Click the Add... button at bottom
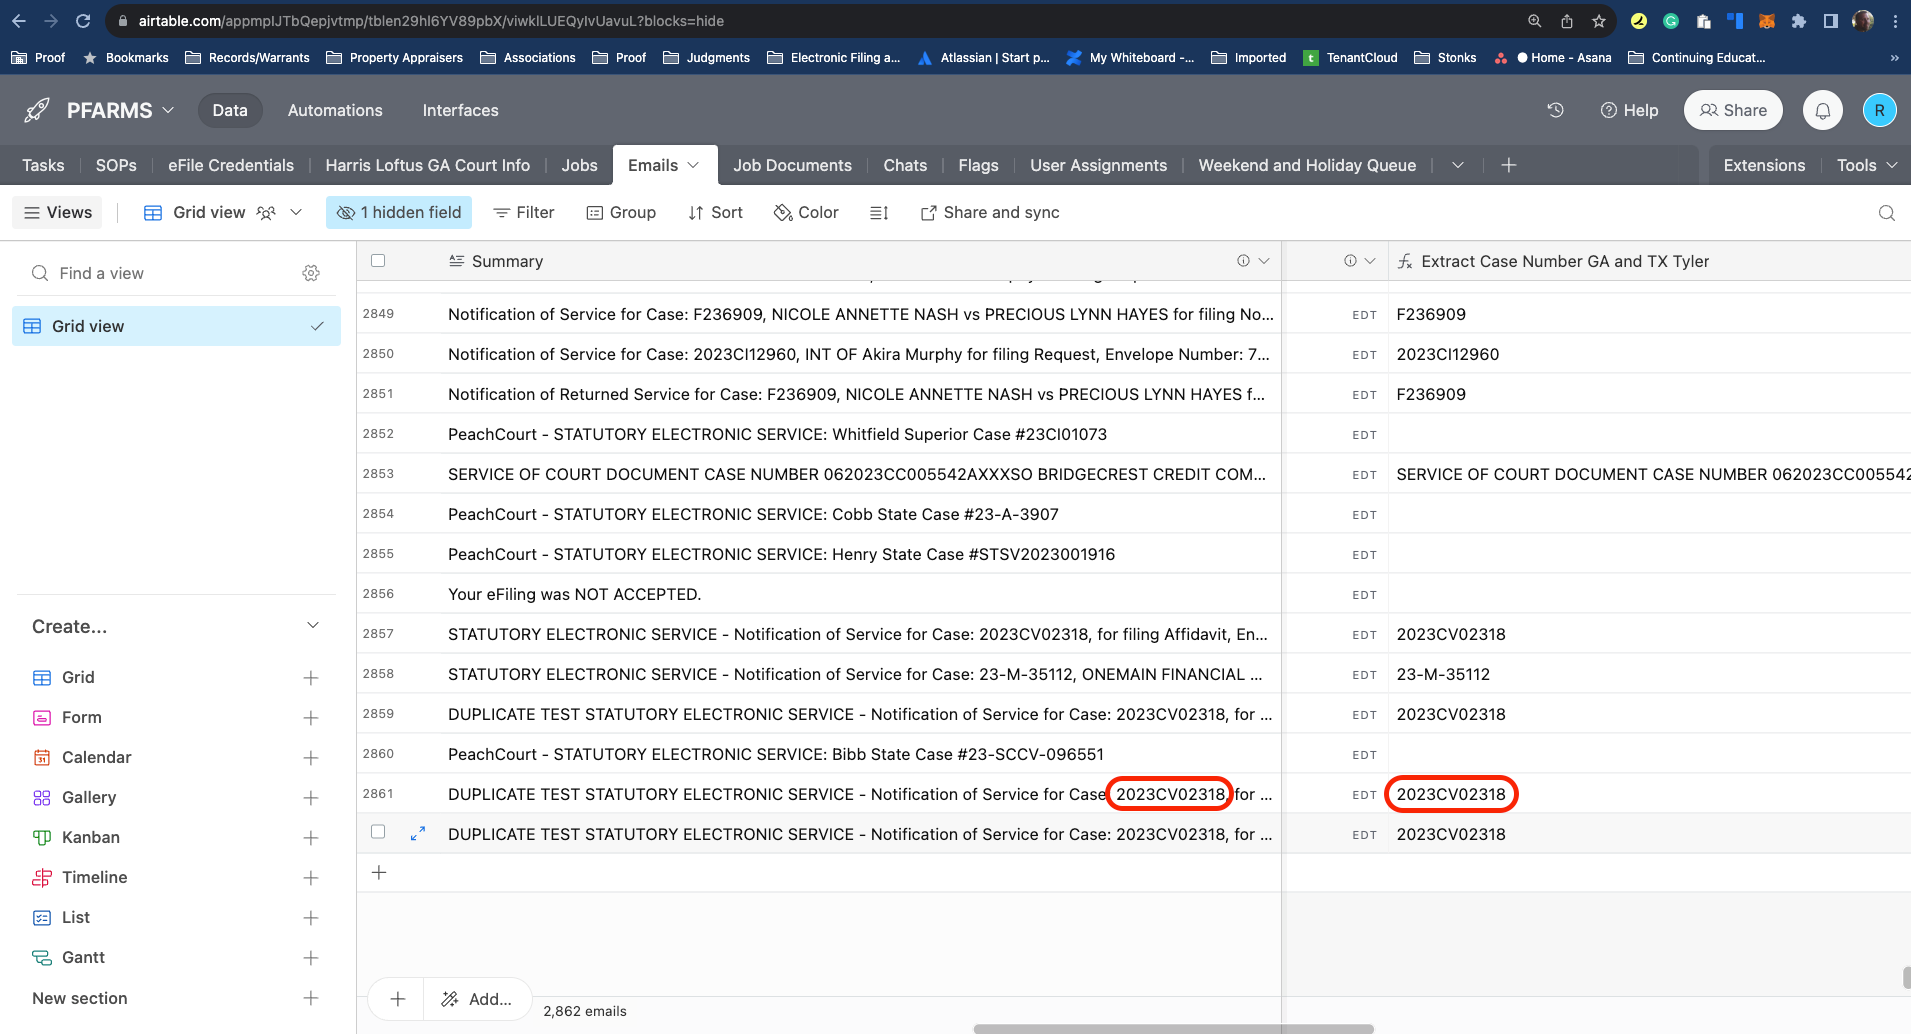 pos(478,998)
